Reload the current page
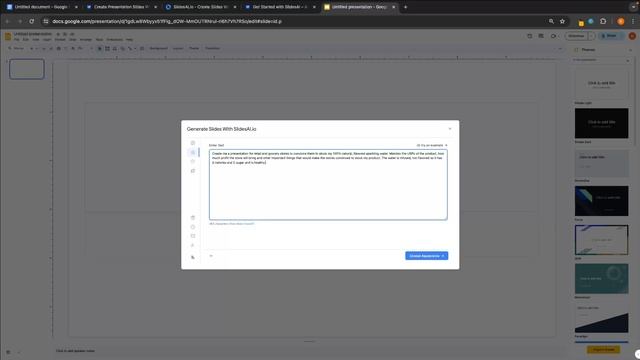Image resolution: width=640 pixels, height=360 pixels. tap(32, 21)
